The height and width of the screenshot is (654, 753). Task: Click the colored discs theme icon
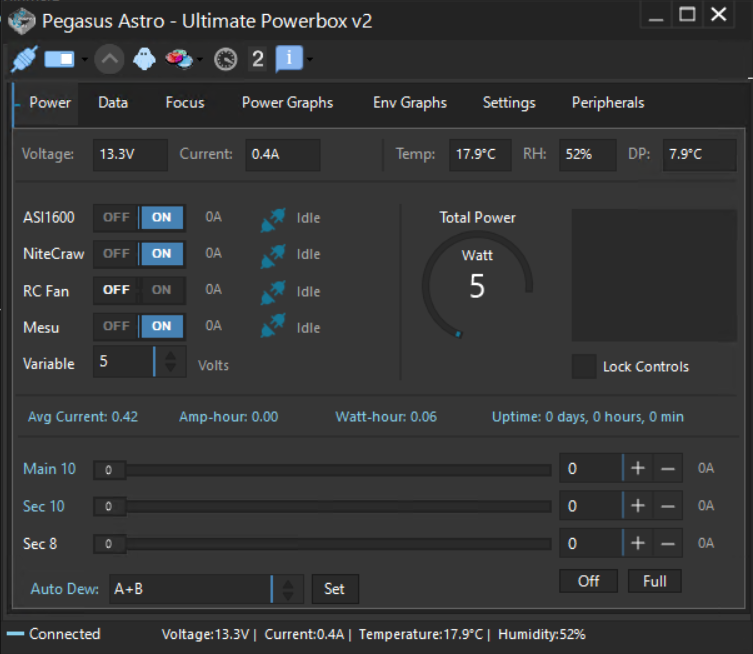[178, 60]
